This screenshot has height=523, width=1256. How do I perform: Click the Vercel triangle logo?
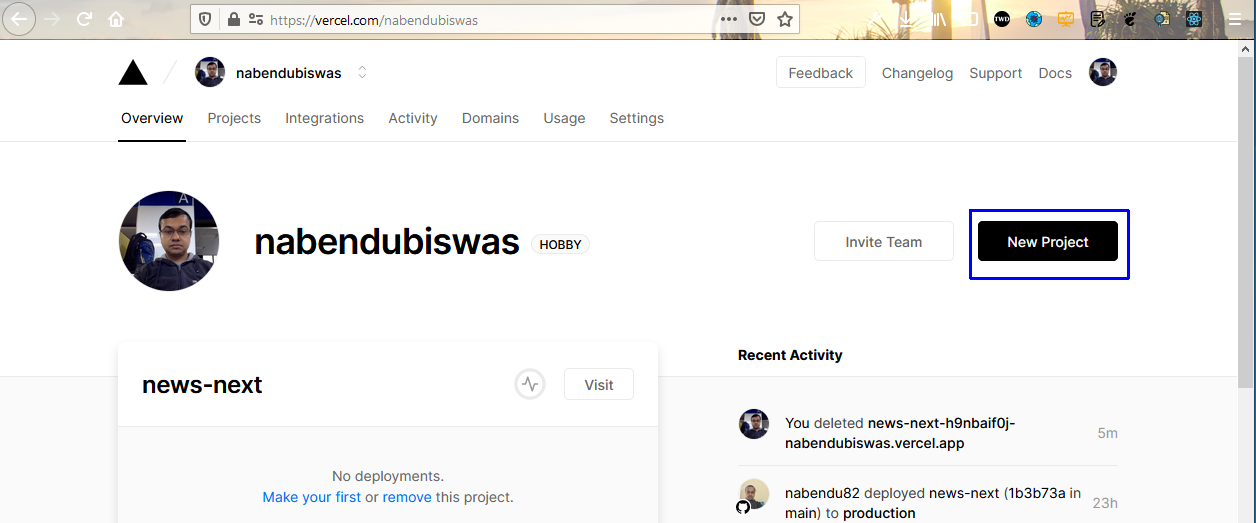pyautogui.click(x=133, y=72)
